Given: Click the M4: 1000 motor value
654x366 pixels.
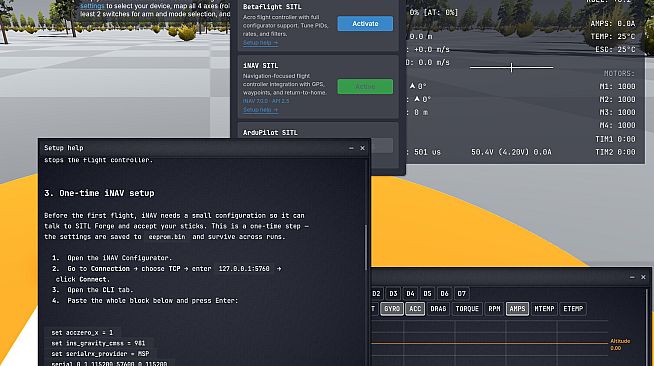Looking at the screenshot, I should (618, 125).
